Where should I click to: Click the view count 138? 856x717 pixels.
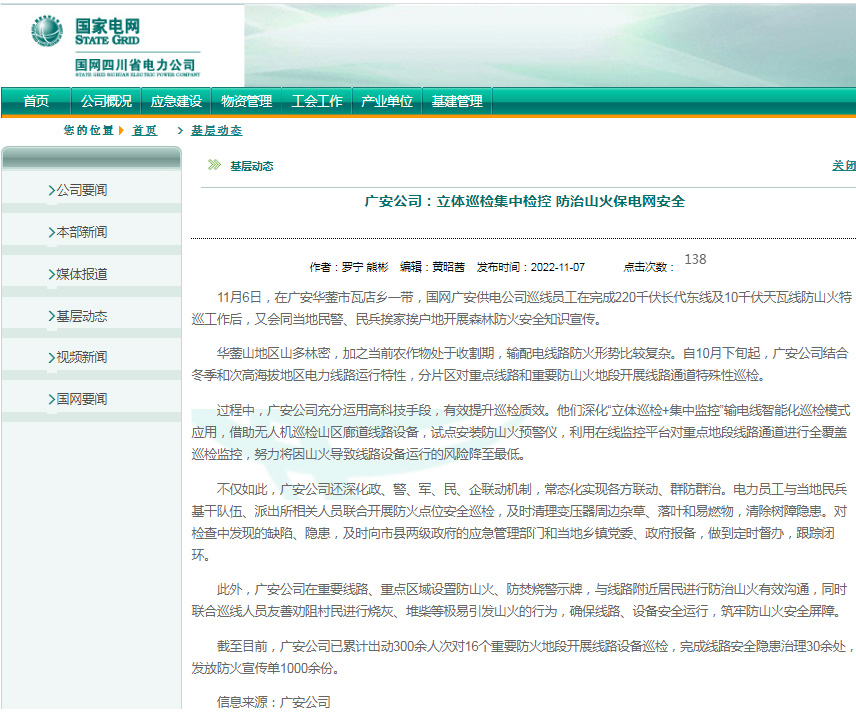pyautogui.click(x=695, y=259)
